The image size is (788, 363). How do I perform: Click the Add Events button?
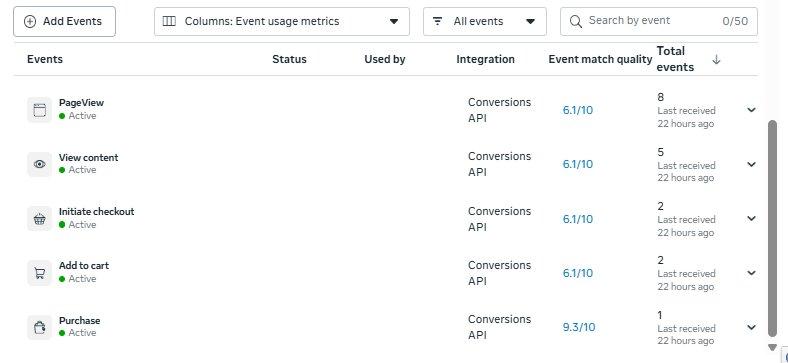(x=64, y=22)
